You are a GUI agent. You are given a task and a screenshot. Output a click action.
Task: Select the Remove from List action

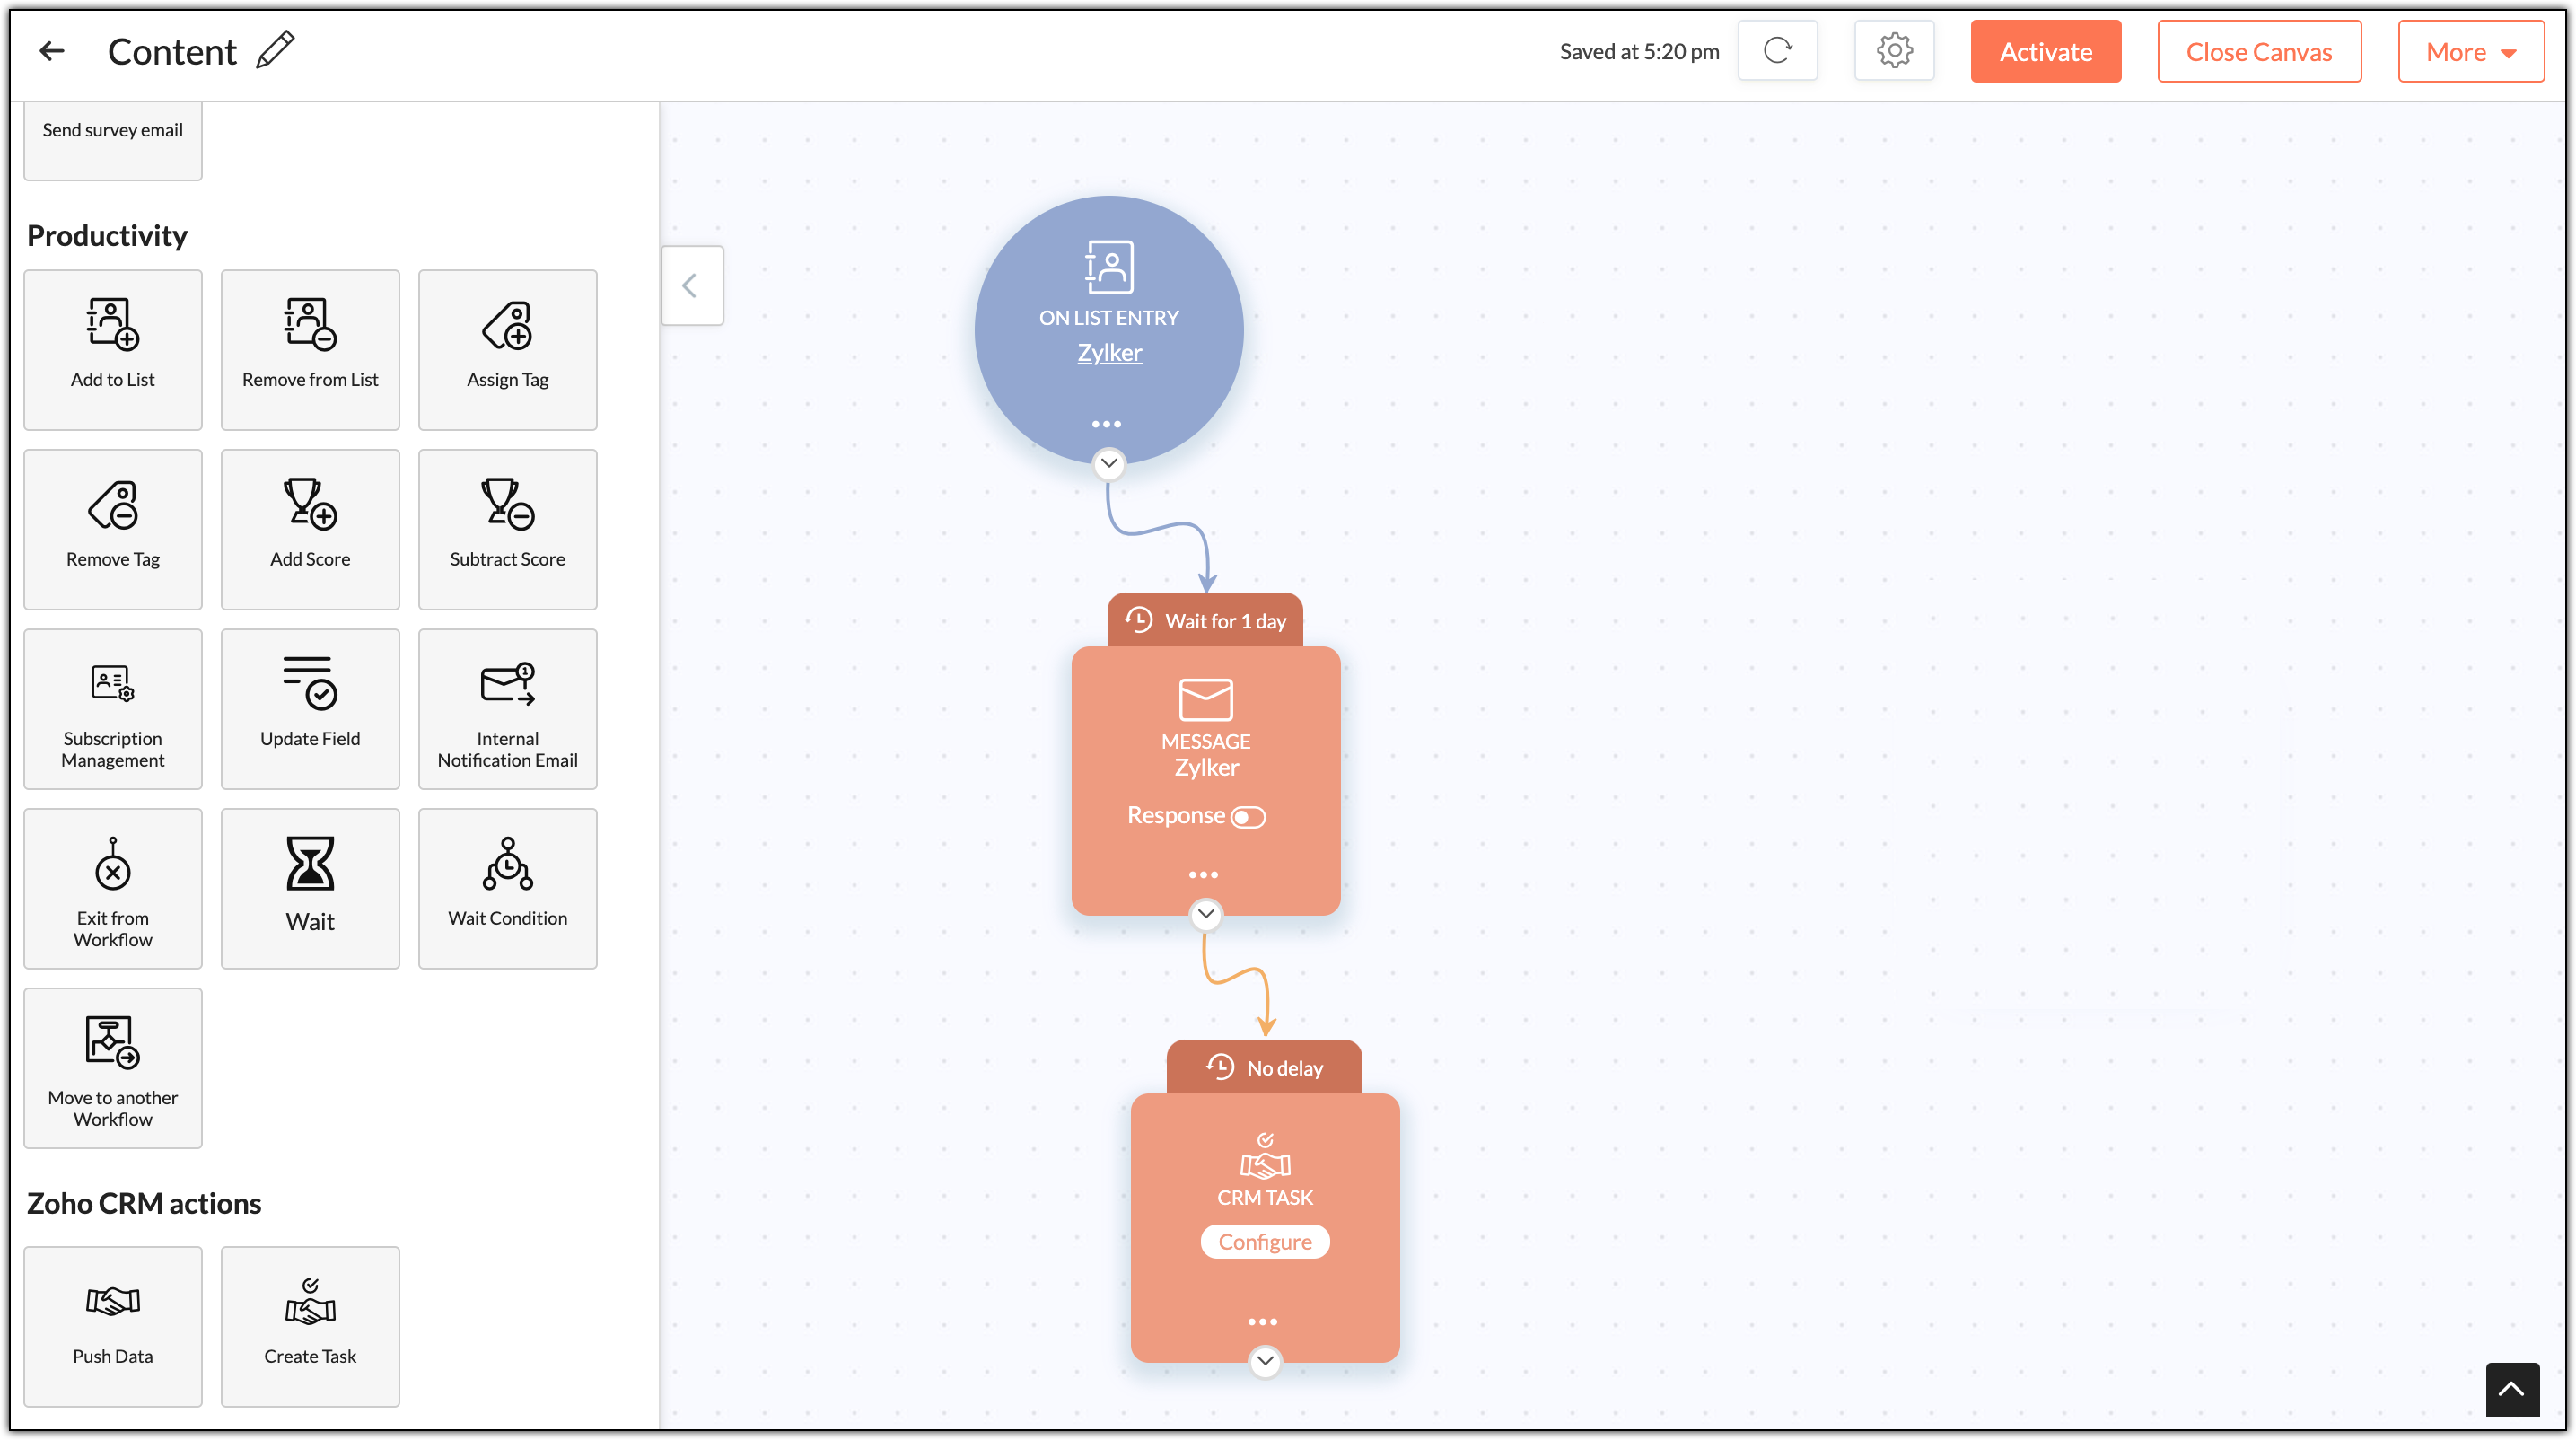(x=310, y=350)
